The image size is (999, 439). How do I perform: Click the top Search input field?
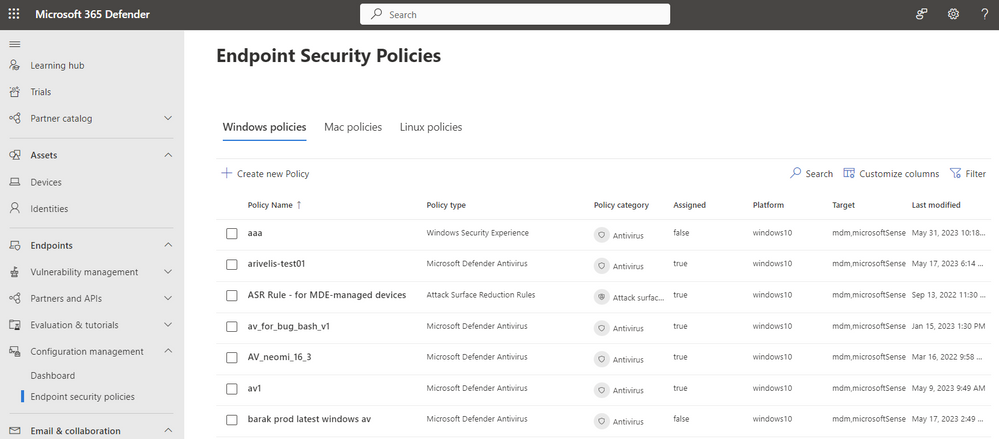pyautogui.click(x=515, y=14)
